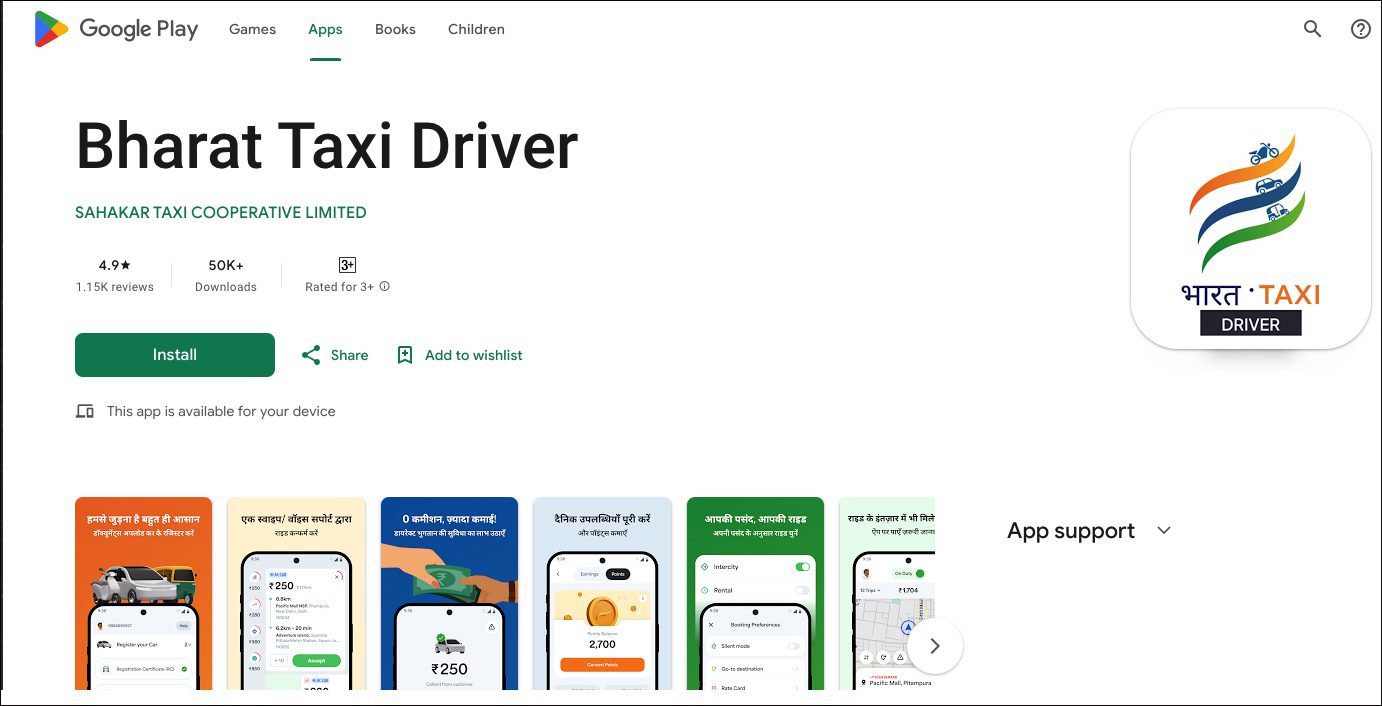The image size is (1382, 706).
Task: Open the orange first screenshot thumbnail
Action: (x=143, y=593)
